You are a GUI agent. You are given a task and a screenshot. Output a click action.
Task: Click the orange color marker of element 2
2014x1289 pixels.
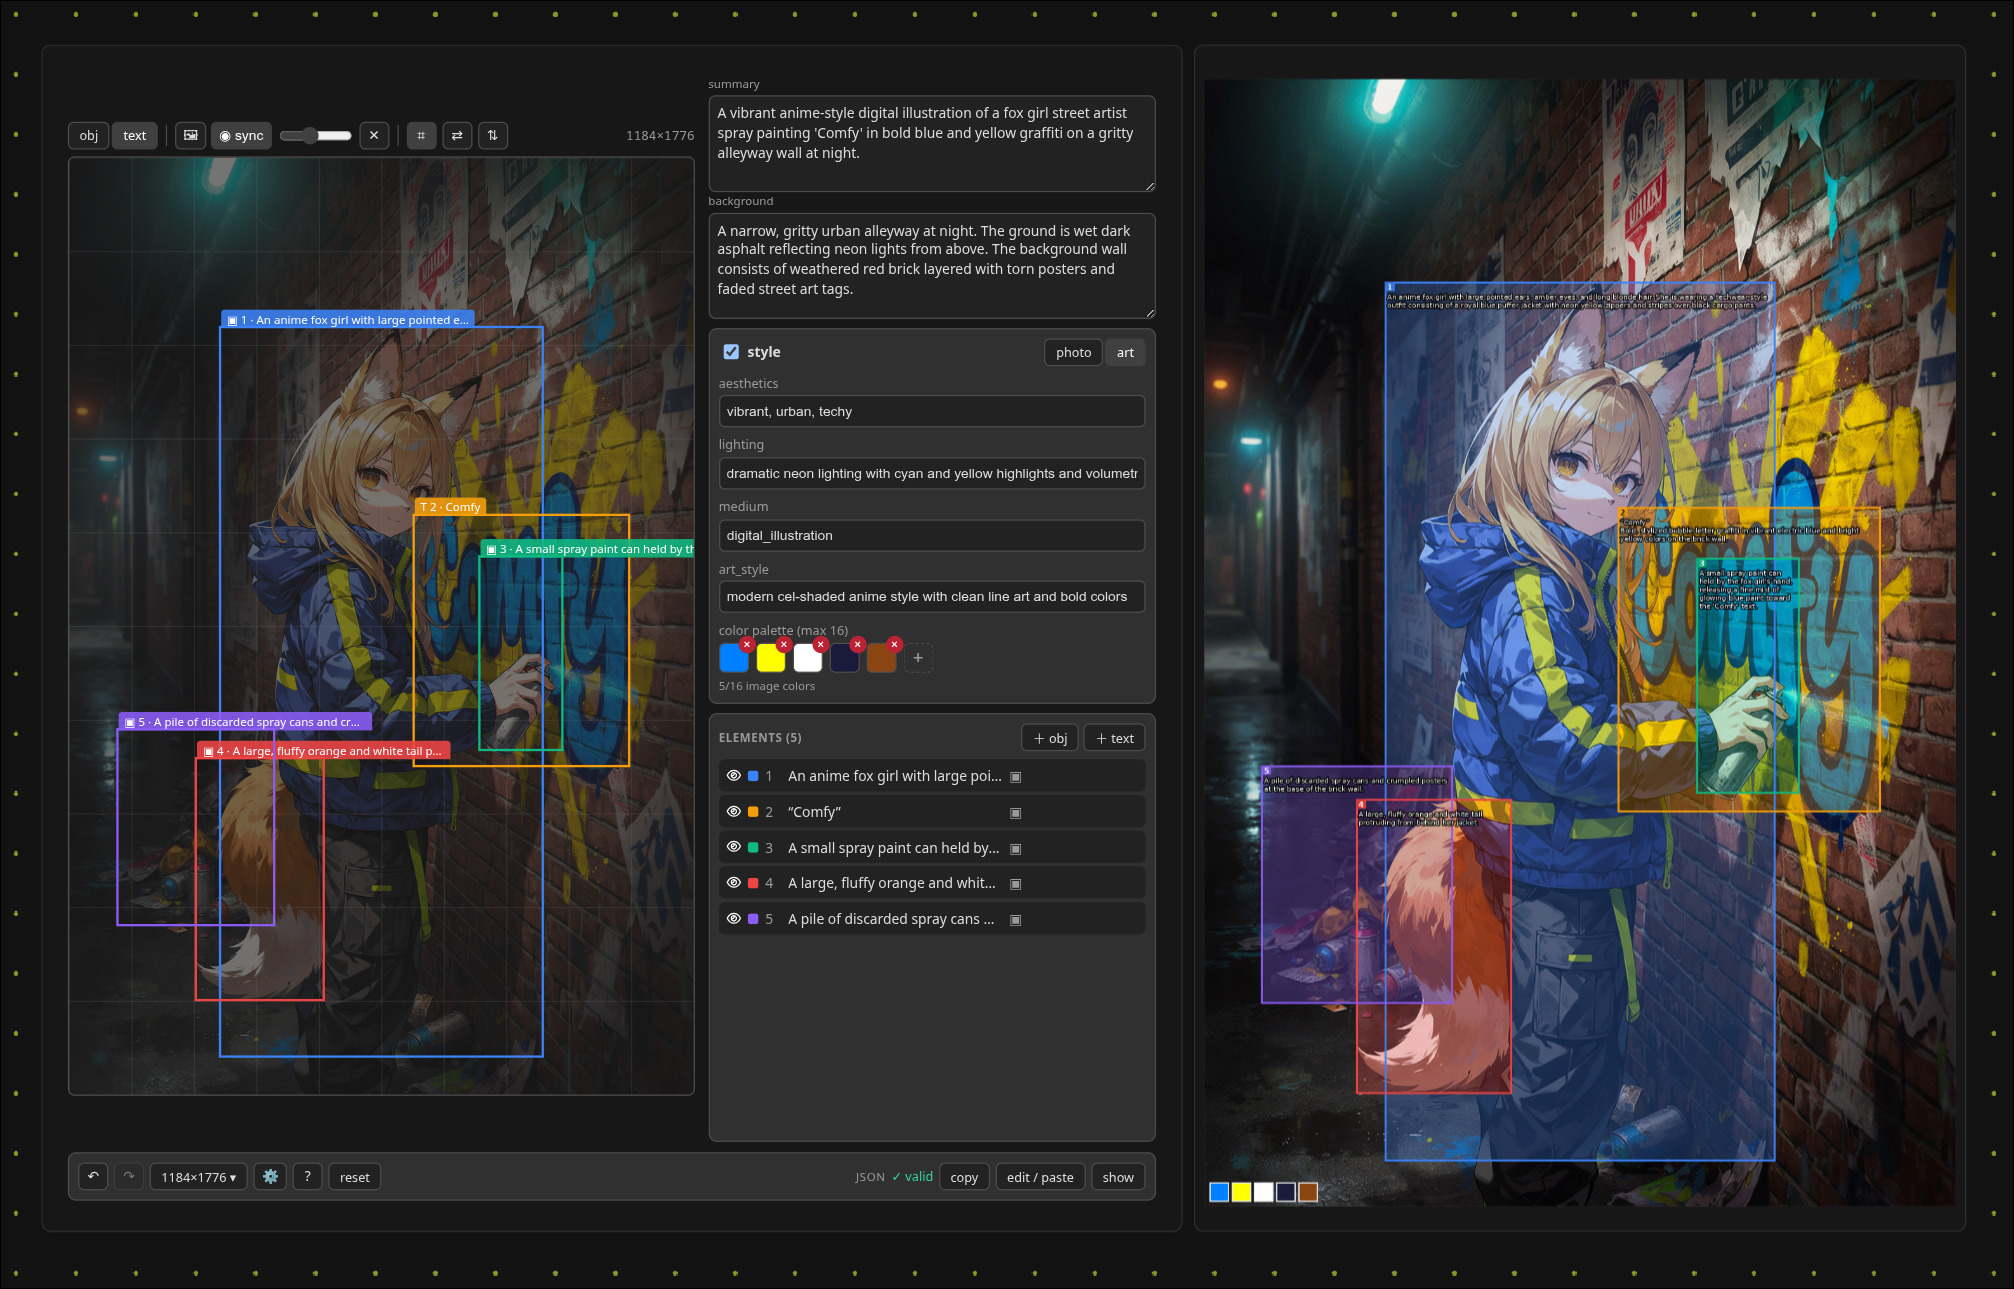tap(753, 812)
